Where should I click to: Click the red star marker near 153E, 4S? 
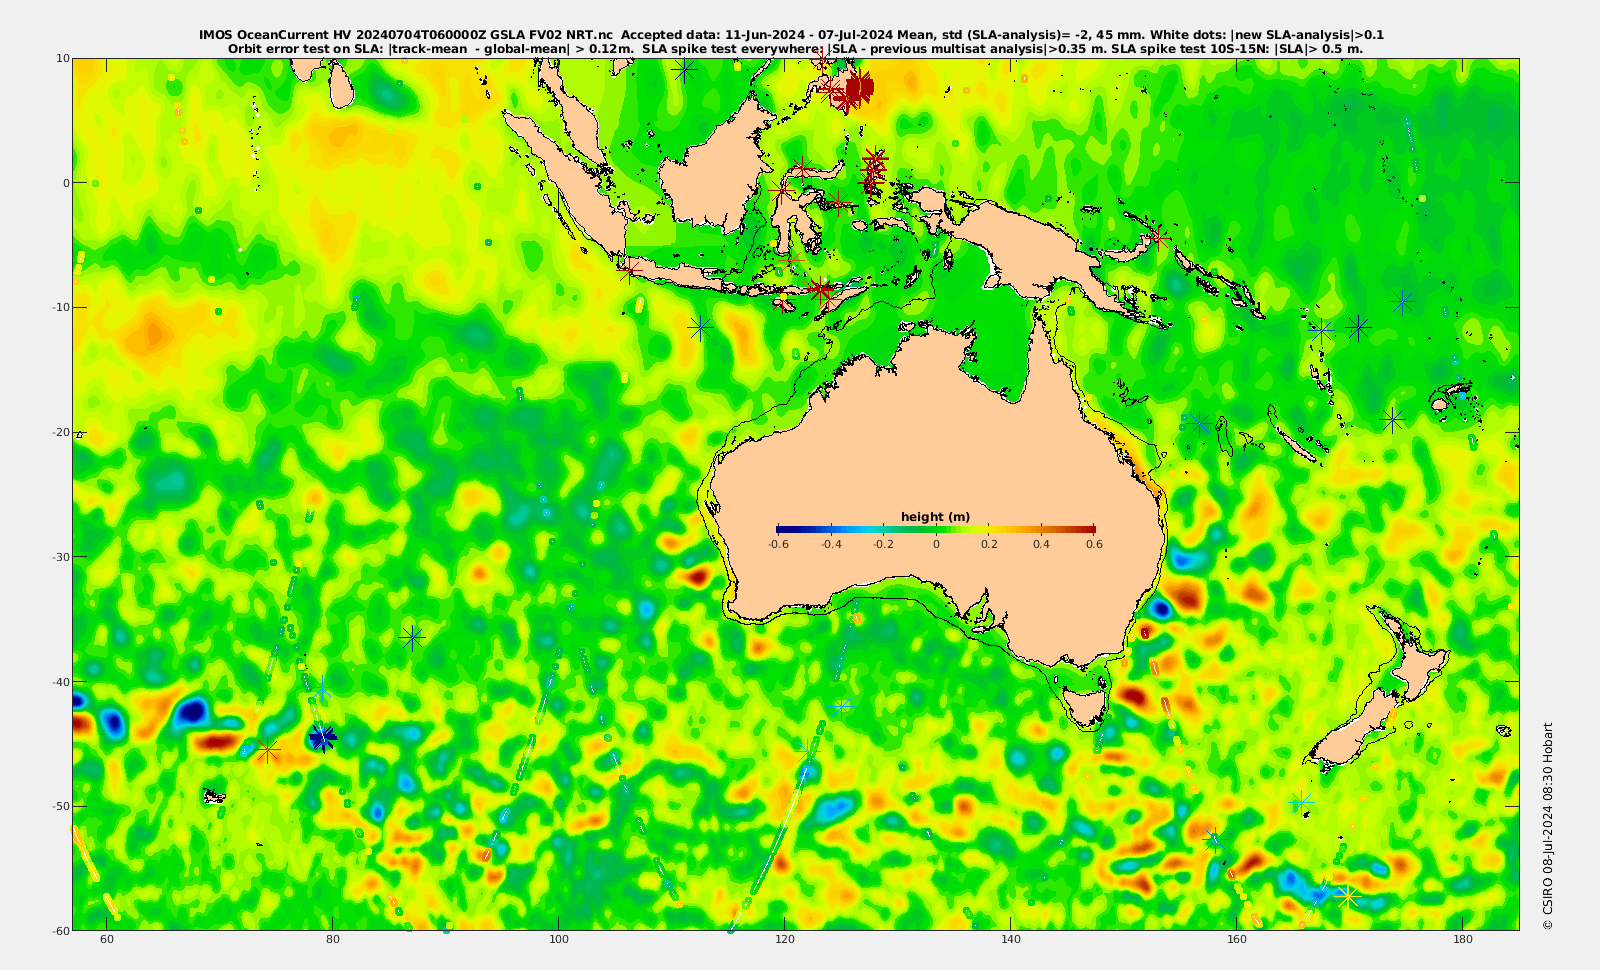(1158, 237)
